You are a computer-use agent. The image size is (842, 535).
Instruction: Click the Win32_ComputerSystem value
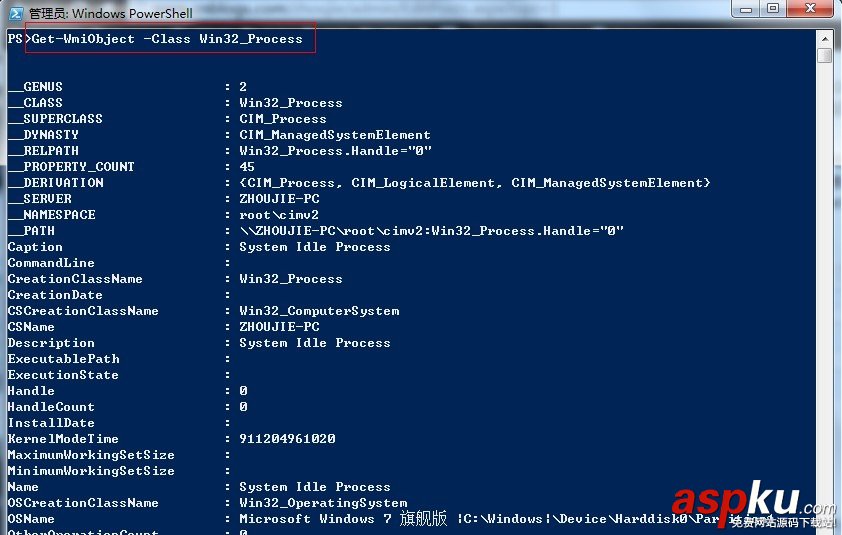(319, 311)
